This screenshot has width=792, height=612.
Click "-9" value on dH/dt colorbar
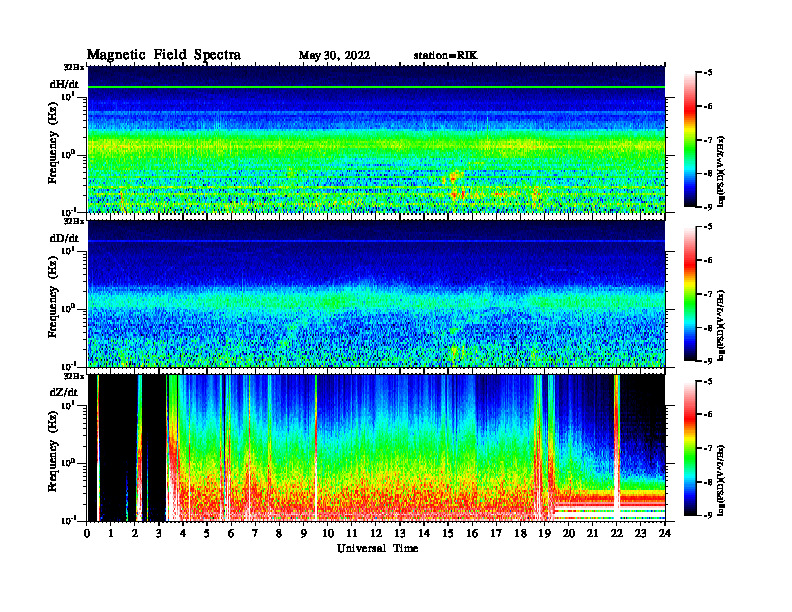(x=708, y=207)
